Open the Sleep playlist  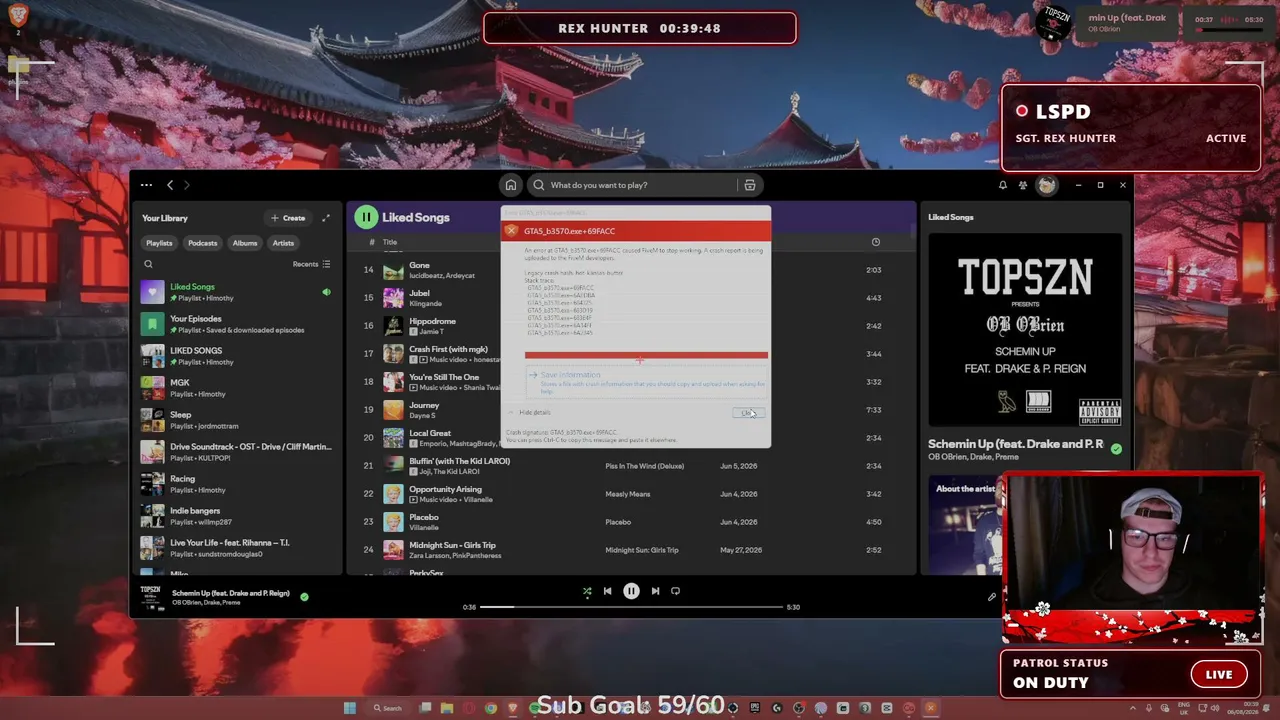[238, 420]
